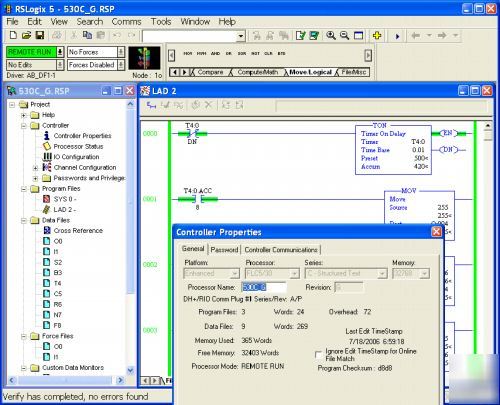Switch to Controller Communications tab
The width and height of the screenshot is (500, 405).
[281, 250]
